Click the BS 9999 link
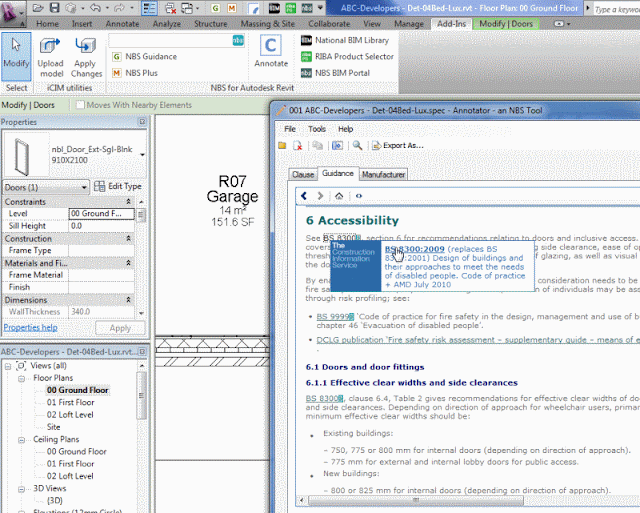 point(335,317)
